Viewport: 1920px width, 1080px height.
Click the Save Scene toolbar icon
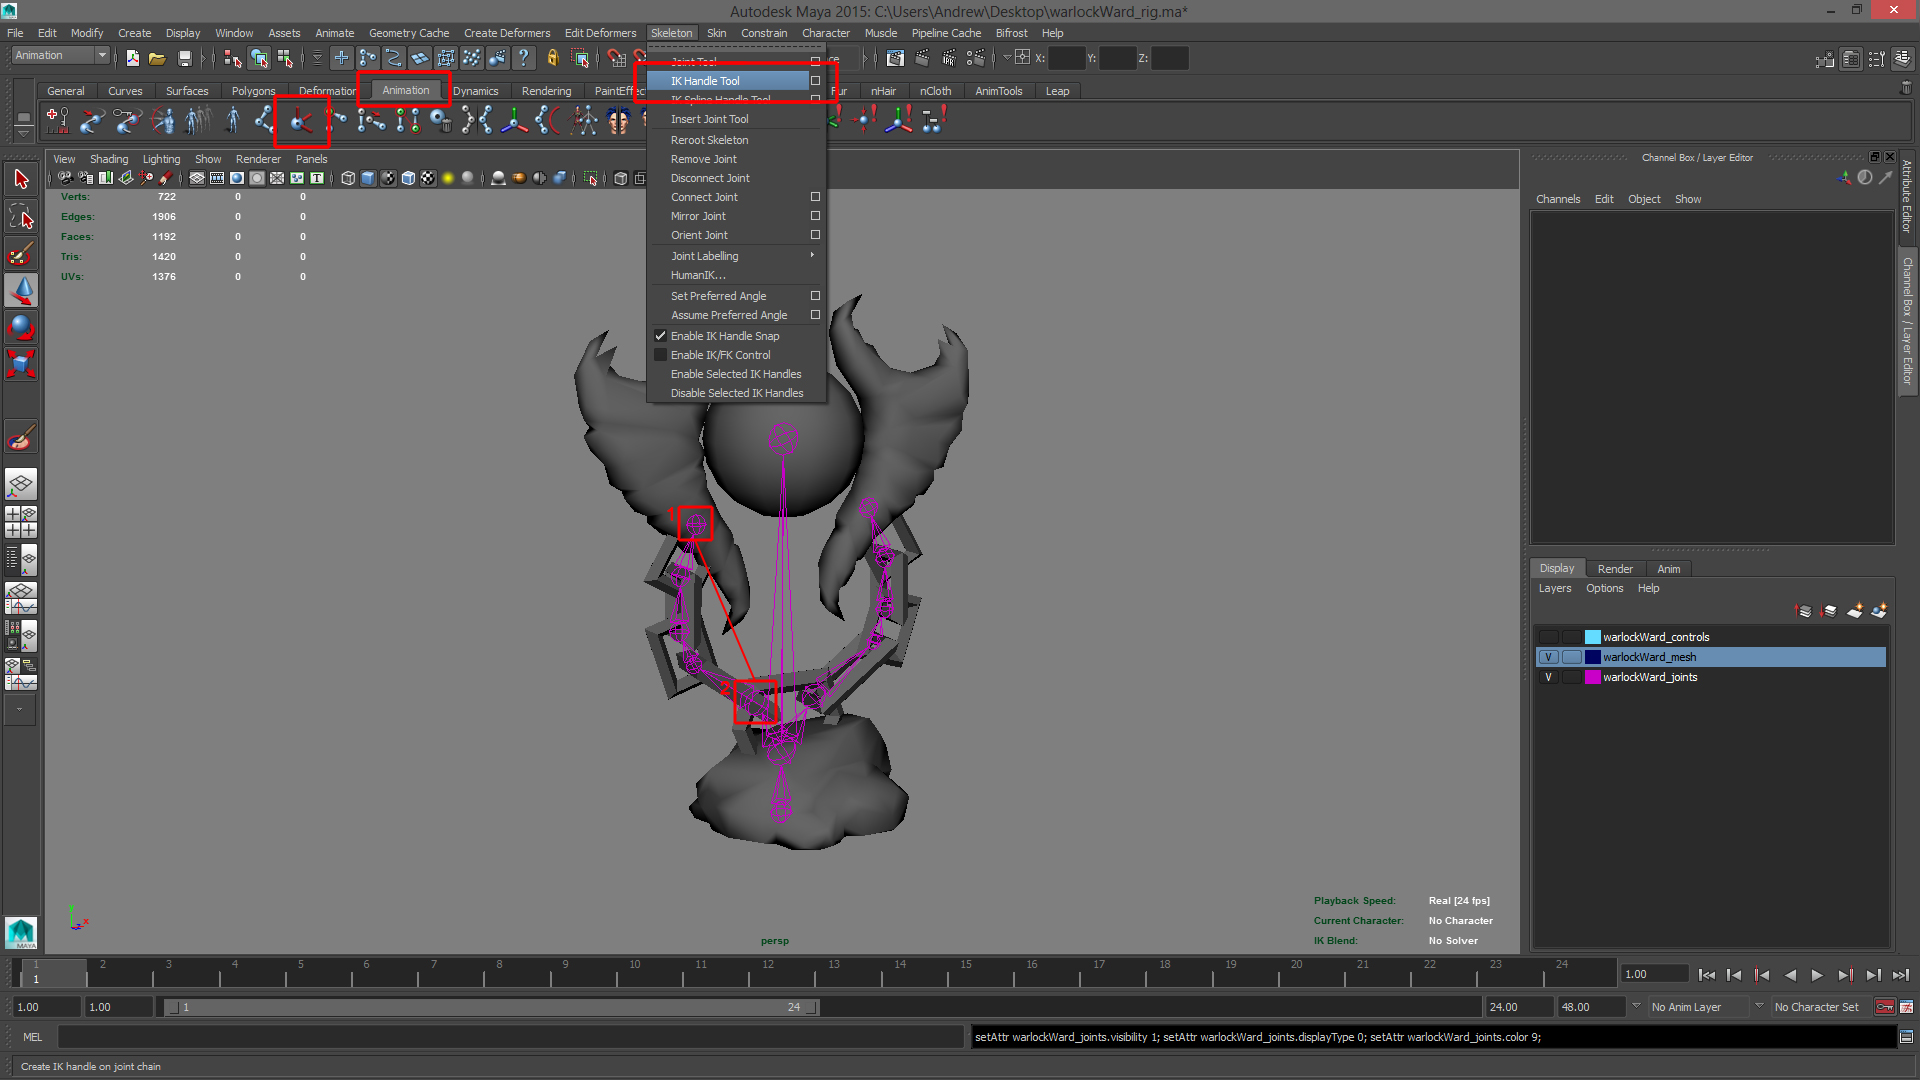point(184,59)
